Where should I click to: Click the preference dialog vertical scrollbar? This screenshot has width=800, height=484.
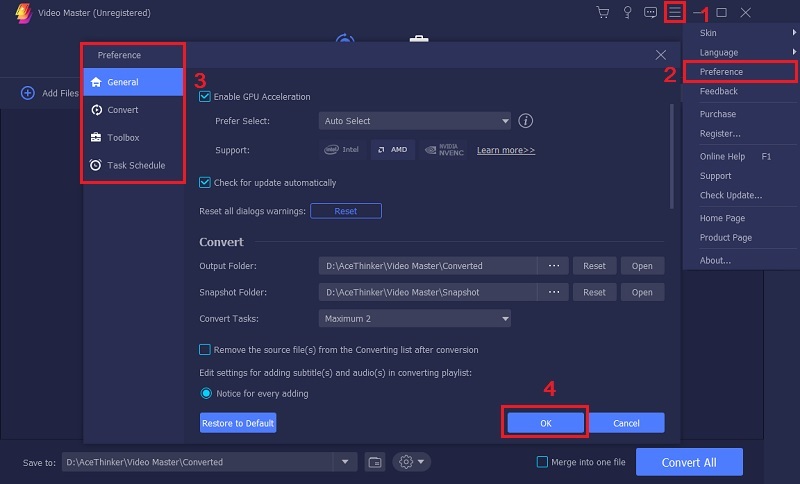point(671,157)
